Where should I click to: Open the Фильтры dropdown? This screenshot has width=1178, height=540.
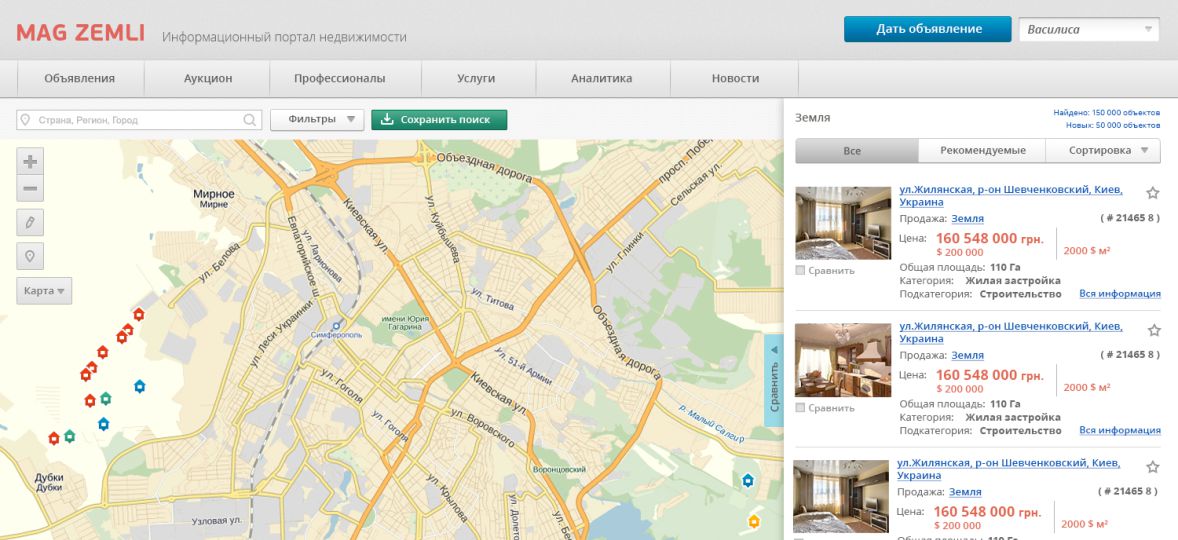coord(317,119)
